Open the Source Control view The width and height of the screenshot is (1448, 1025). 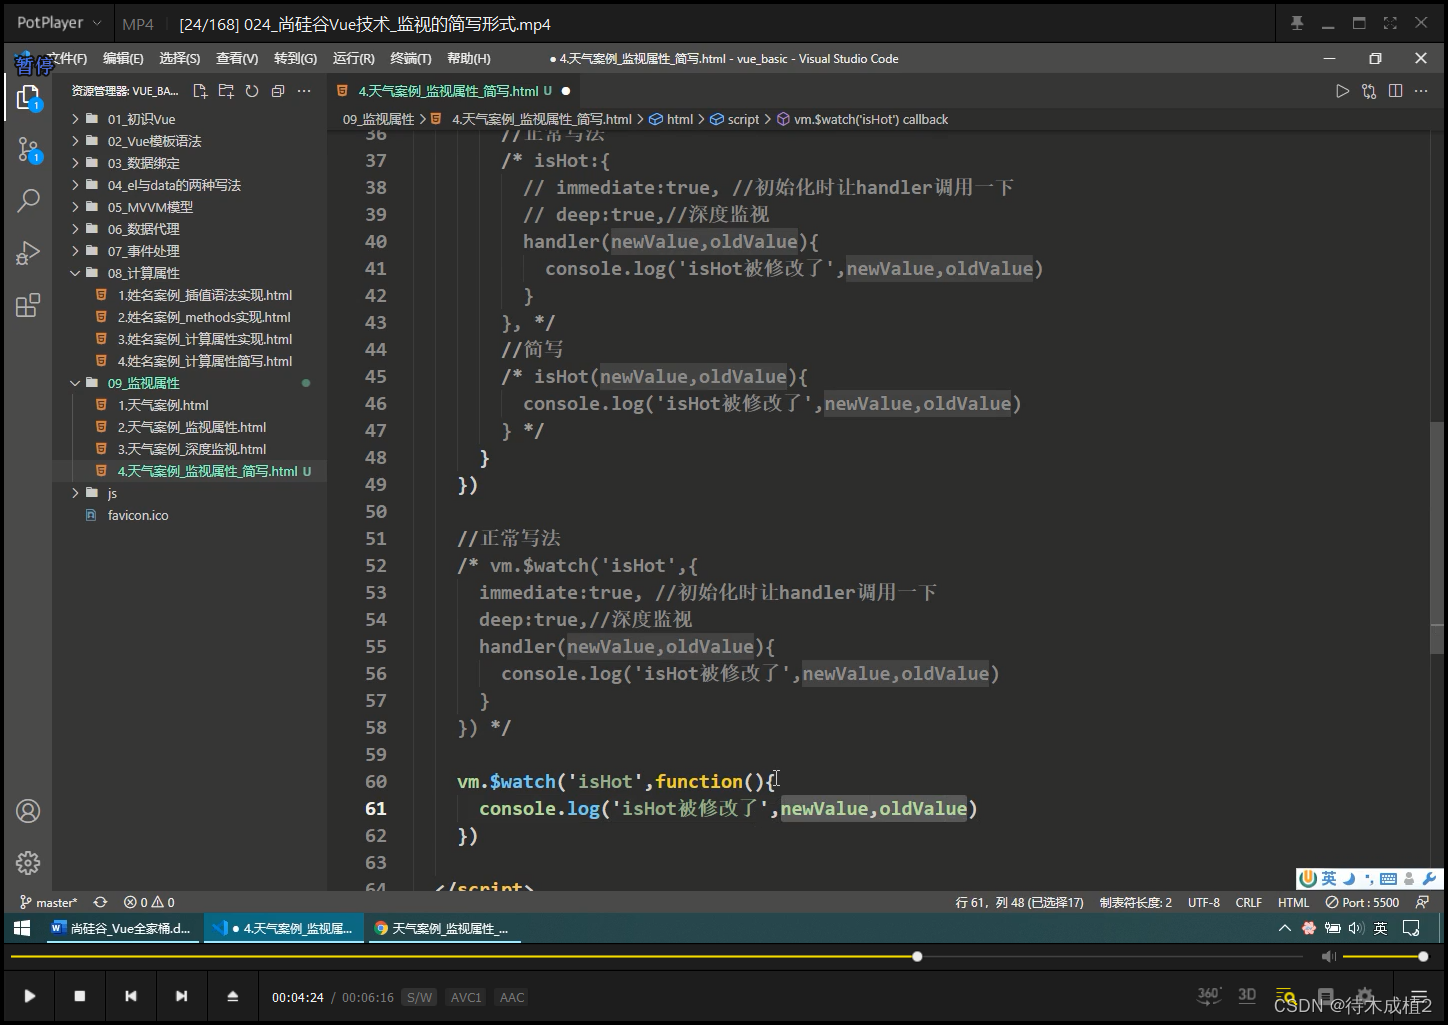[28, 150]
